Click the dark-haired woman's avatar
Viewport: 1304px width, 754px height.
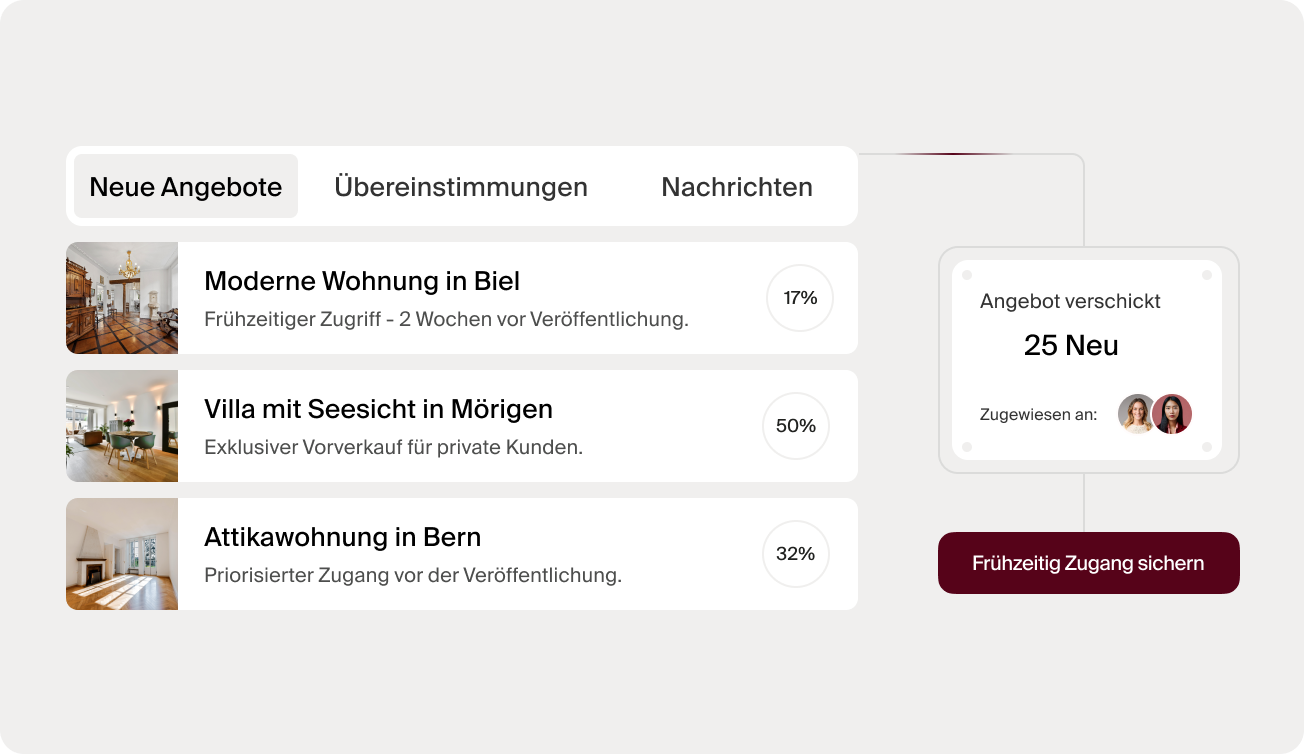[1172, 414]
